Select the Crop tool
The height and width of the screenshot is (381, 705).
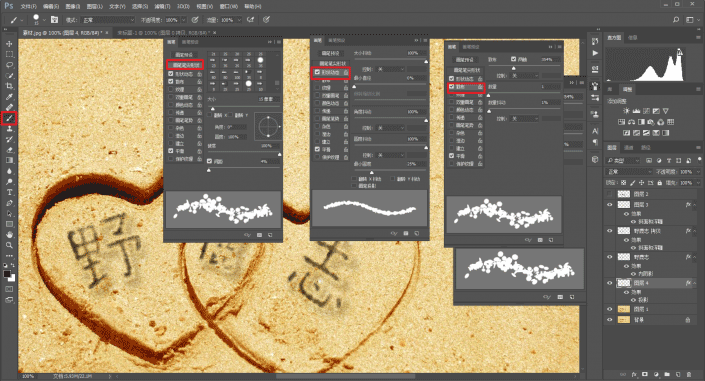(x=9, y=86)
